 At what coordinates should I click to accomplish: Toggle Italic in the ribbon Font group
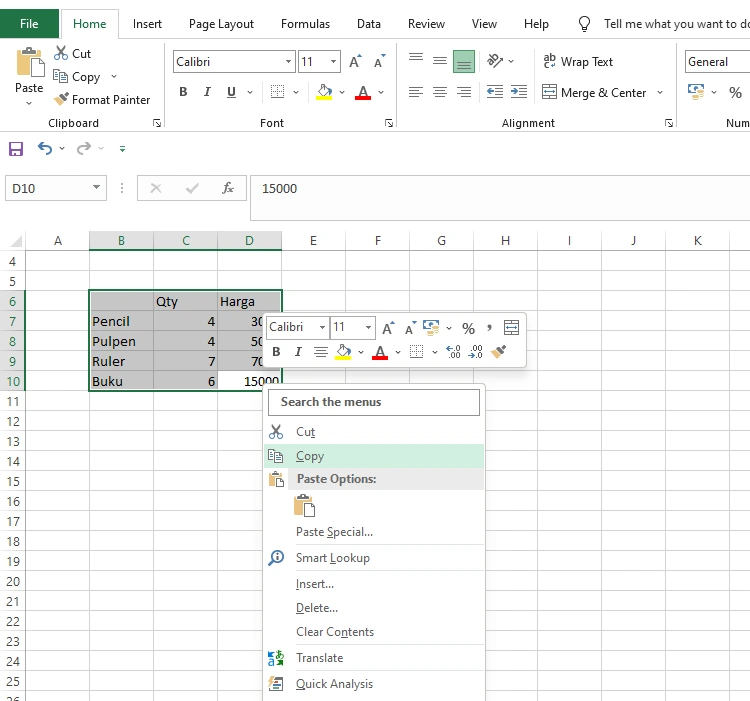[207, 92]
